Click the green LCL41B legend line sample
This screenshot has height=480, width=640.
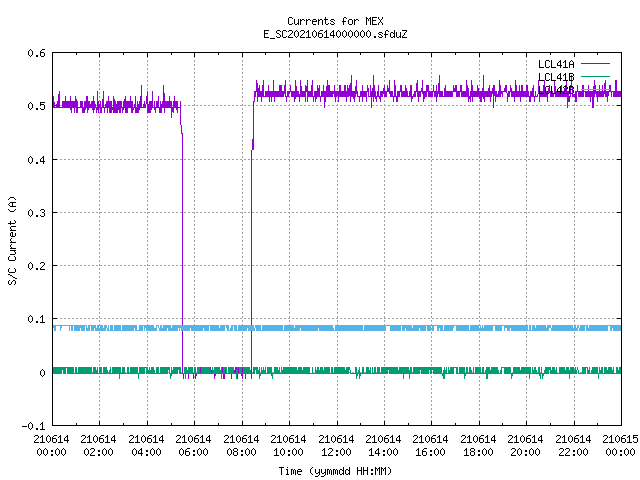(x=595, y=76)
